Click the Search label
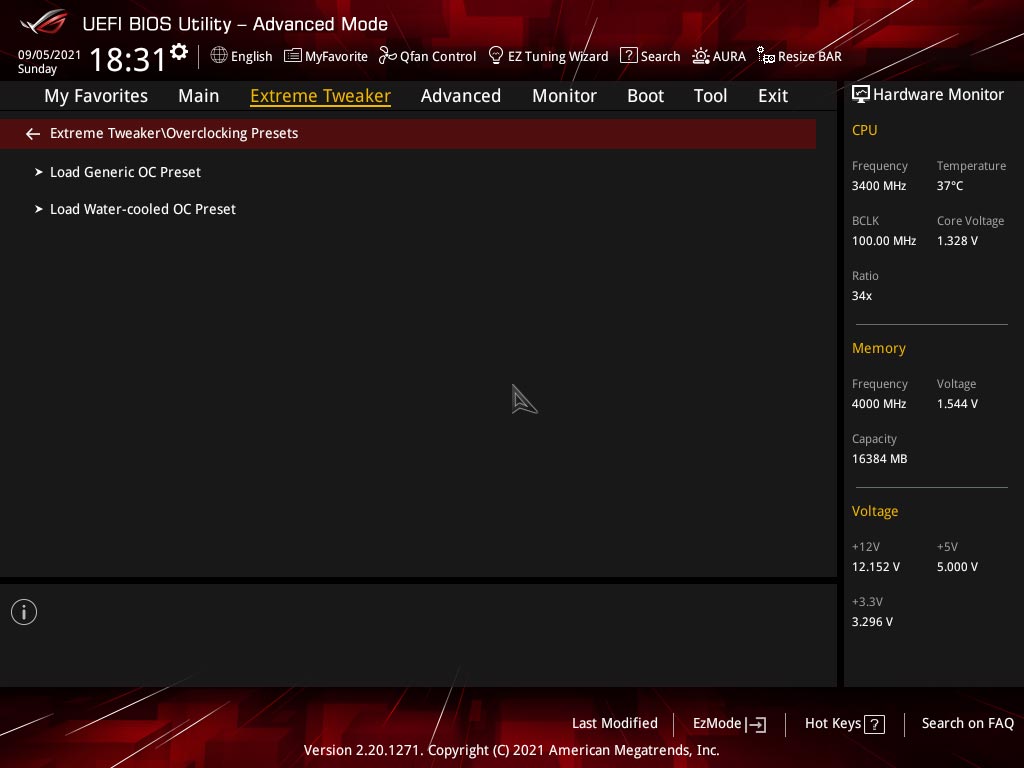The width and height of the screenshot is (1024, 768). point(660,57)
